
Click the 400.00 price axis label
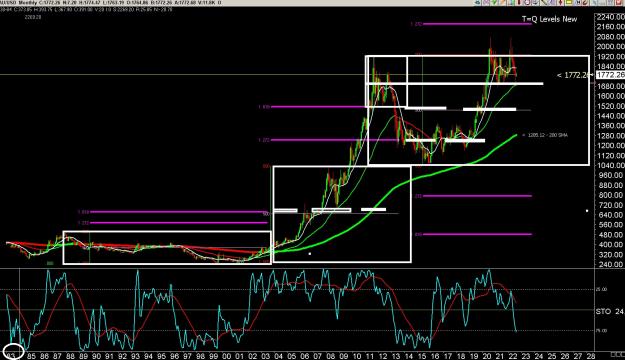click(611, 245)
